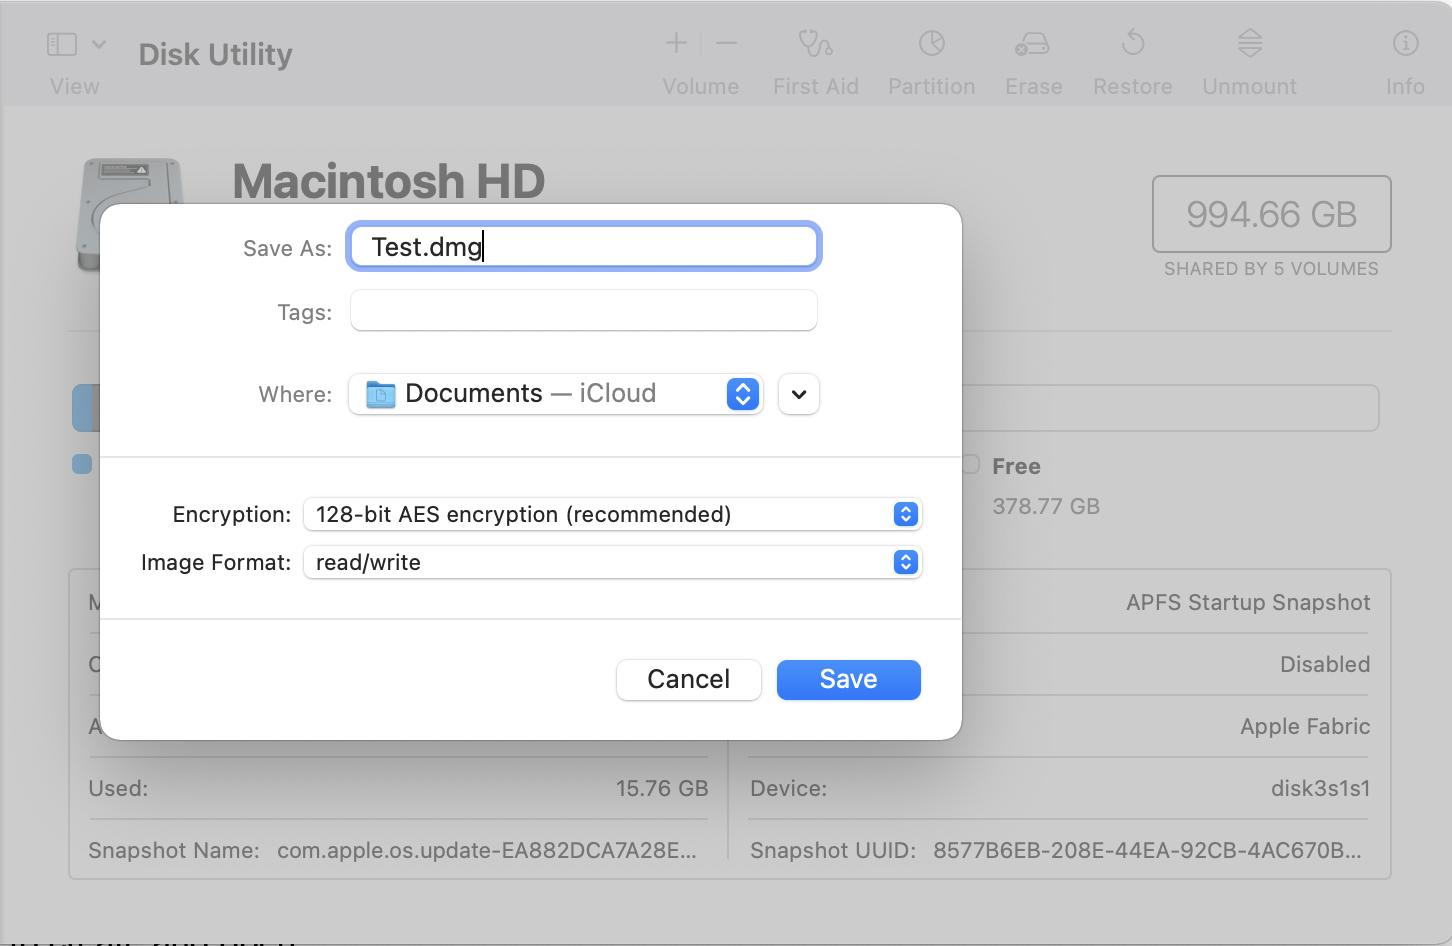Open the Info panel icon
Image resolution: width=1452 pixels, height=946 pixels.
coord(1405,44)
